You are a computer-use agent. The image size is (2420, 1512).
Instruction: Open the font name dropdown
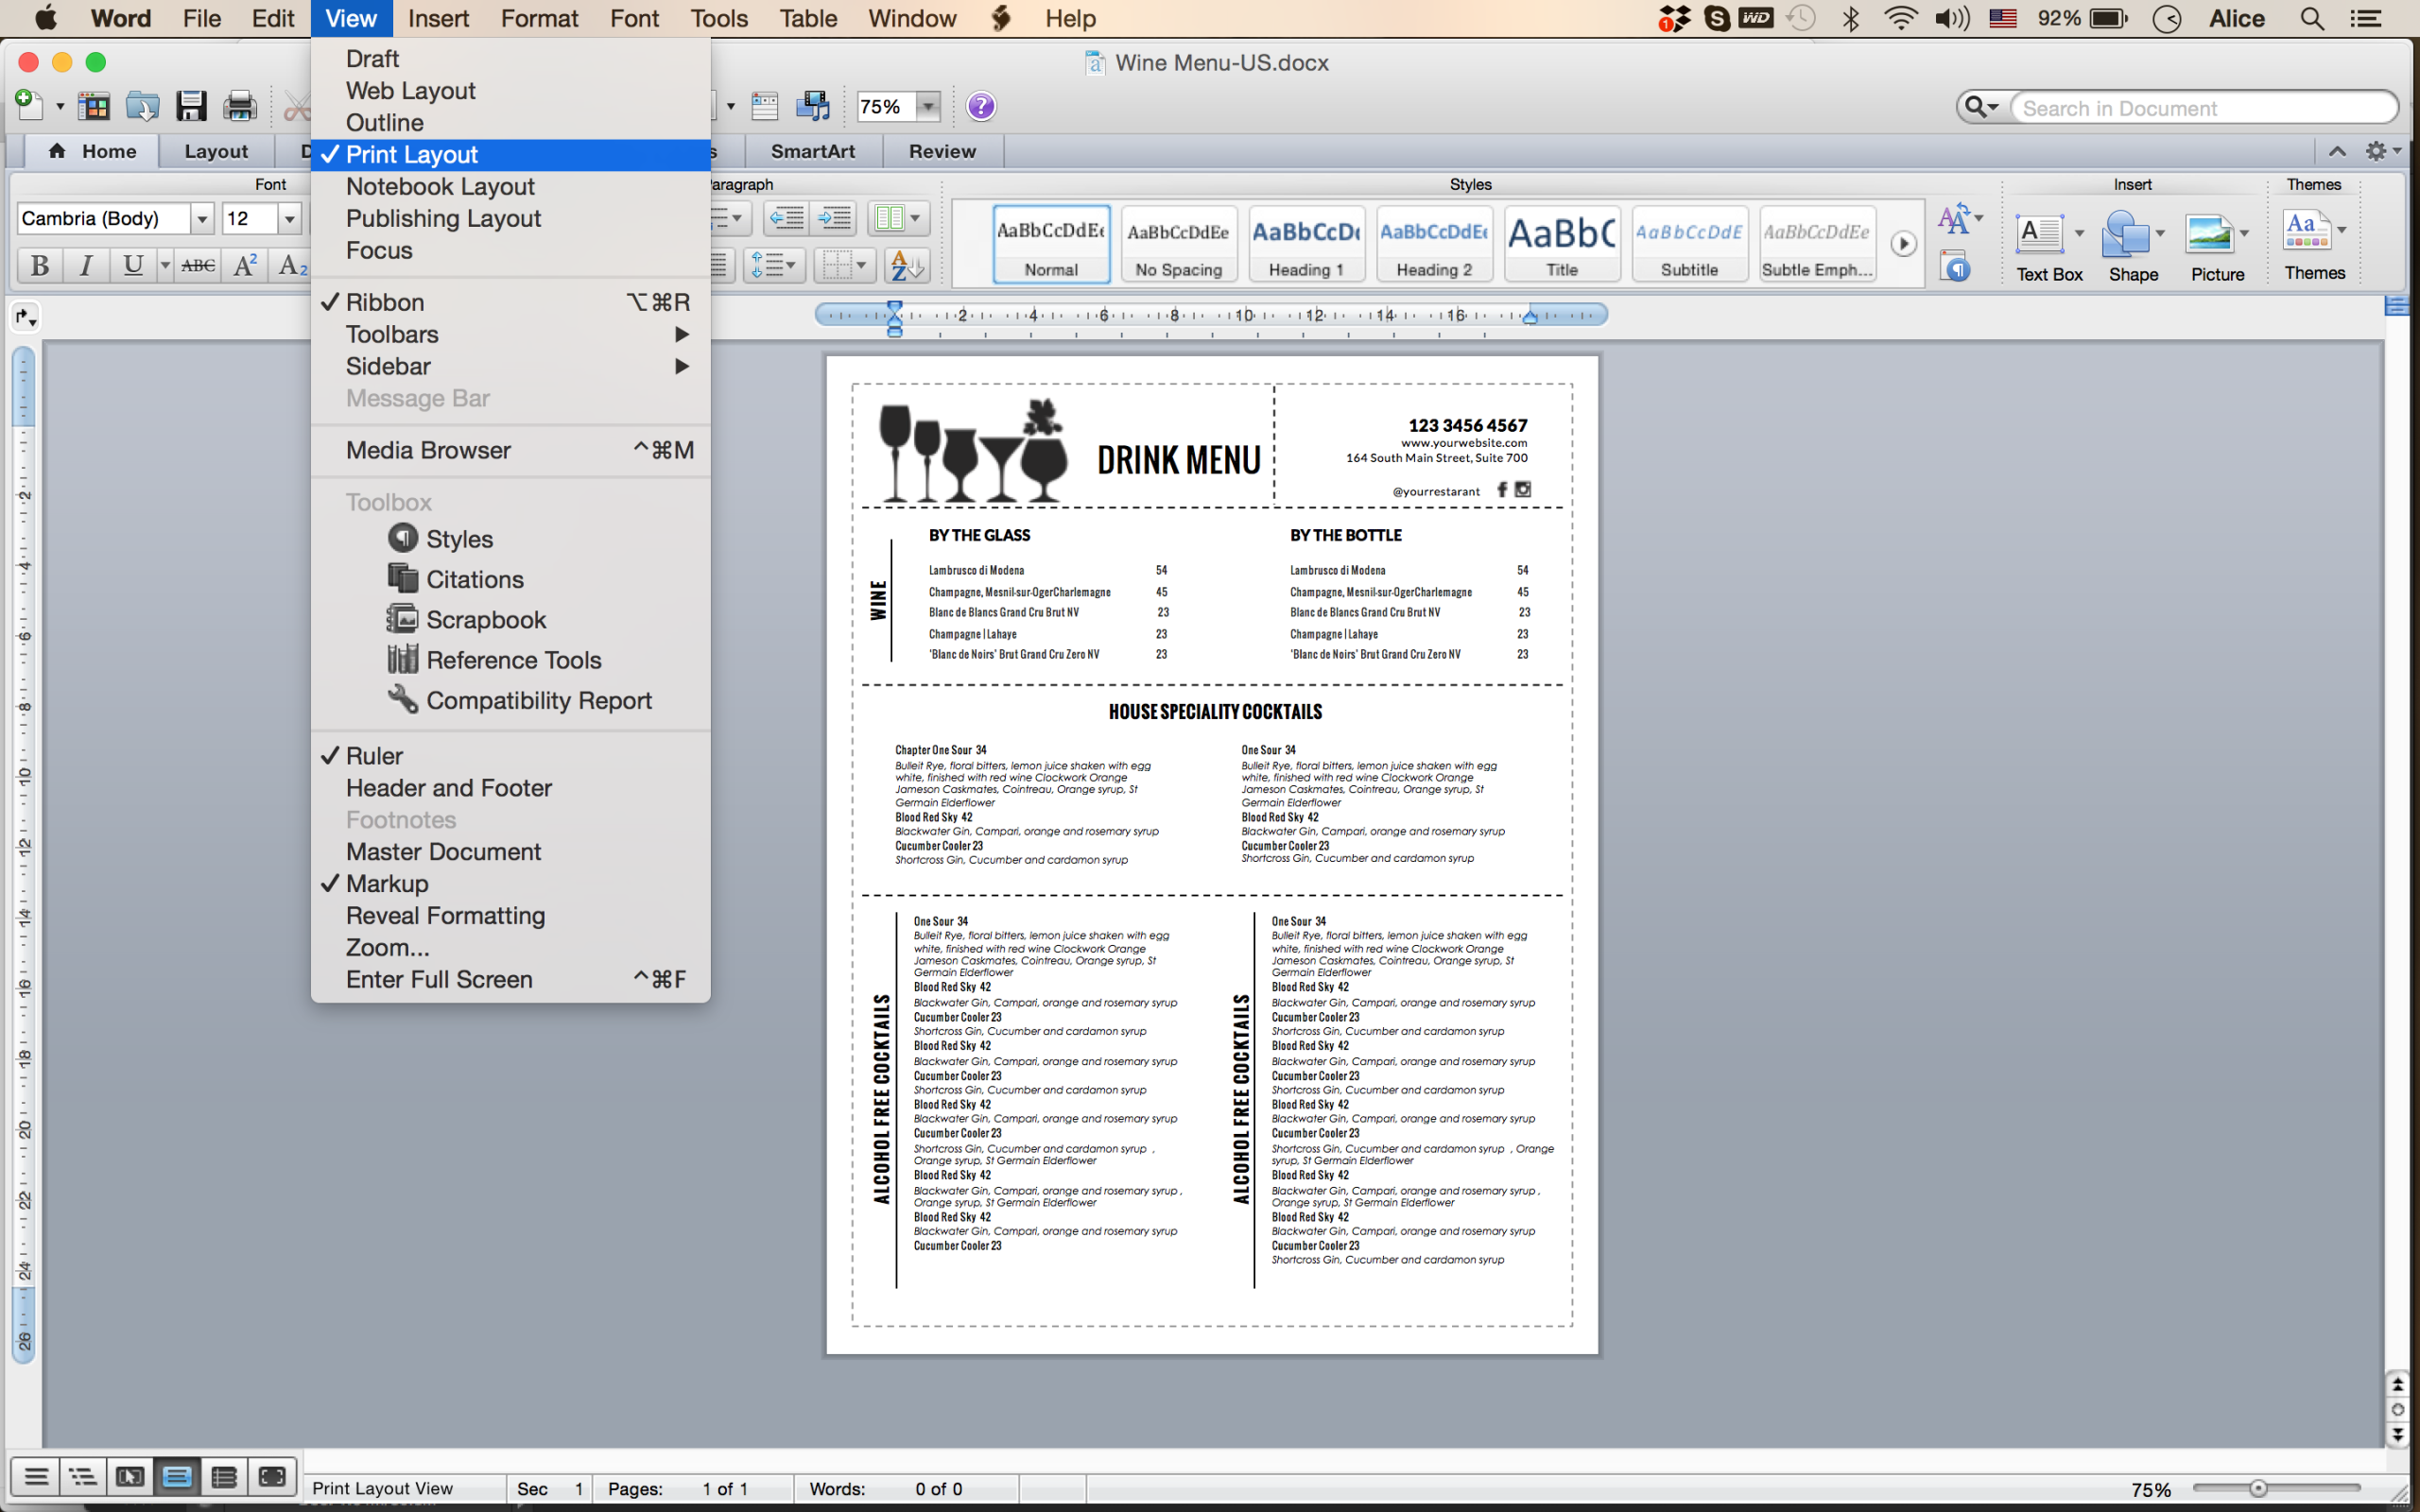(202, 218)
